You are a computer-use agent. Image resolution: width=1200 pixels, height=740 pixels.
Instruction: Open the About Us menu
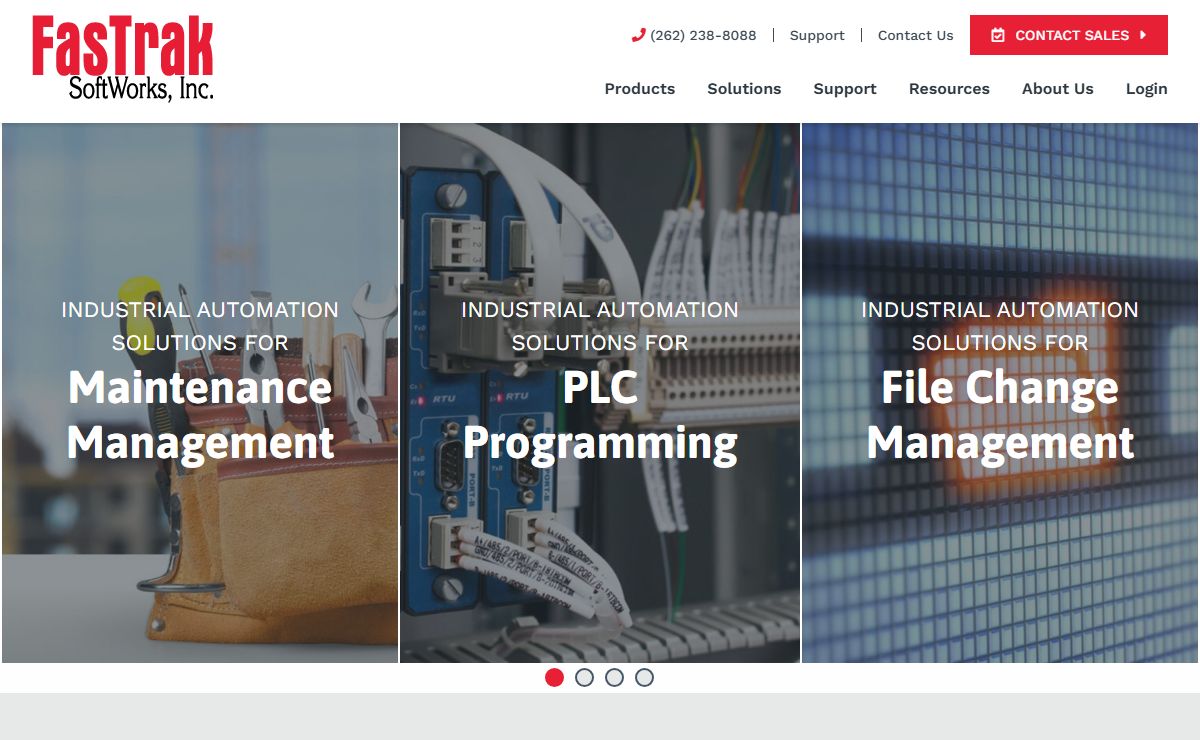click(1058, 88)
